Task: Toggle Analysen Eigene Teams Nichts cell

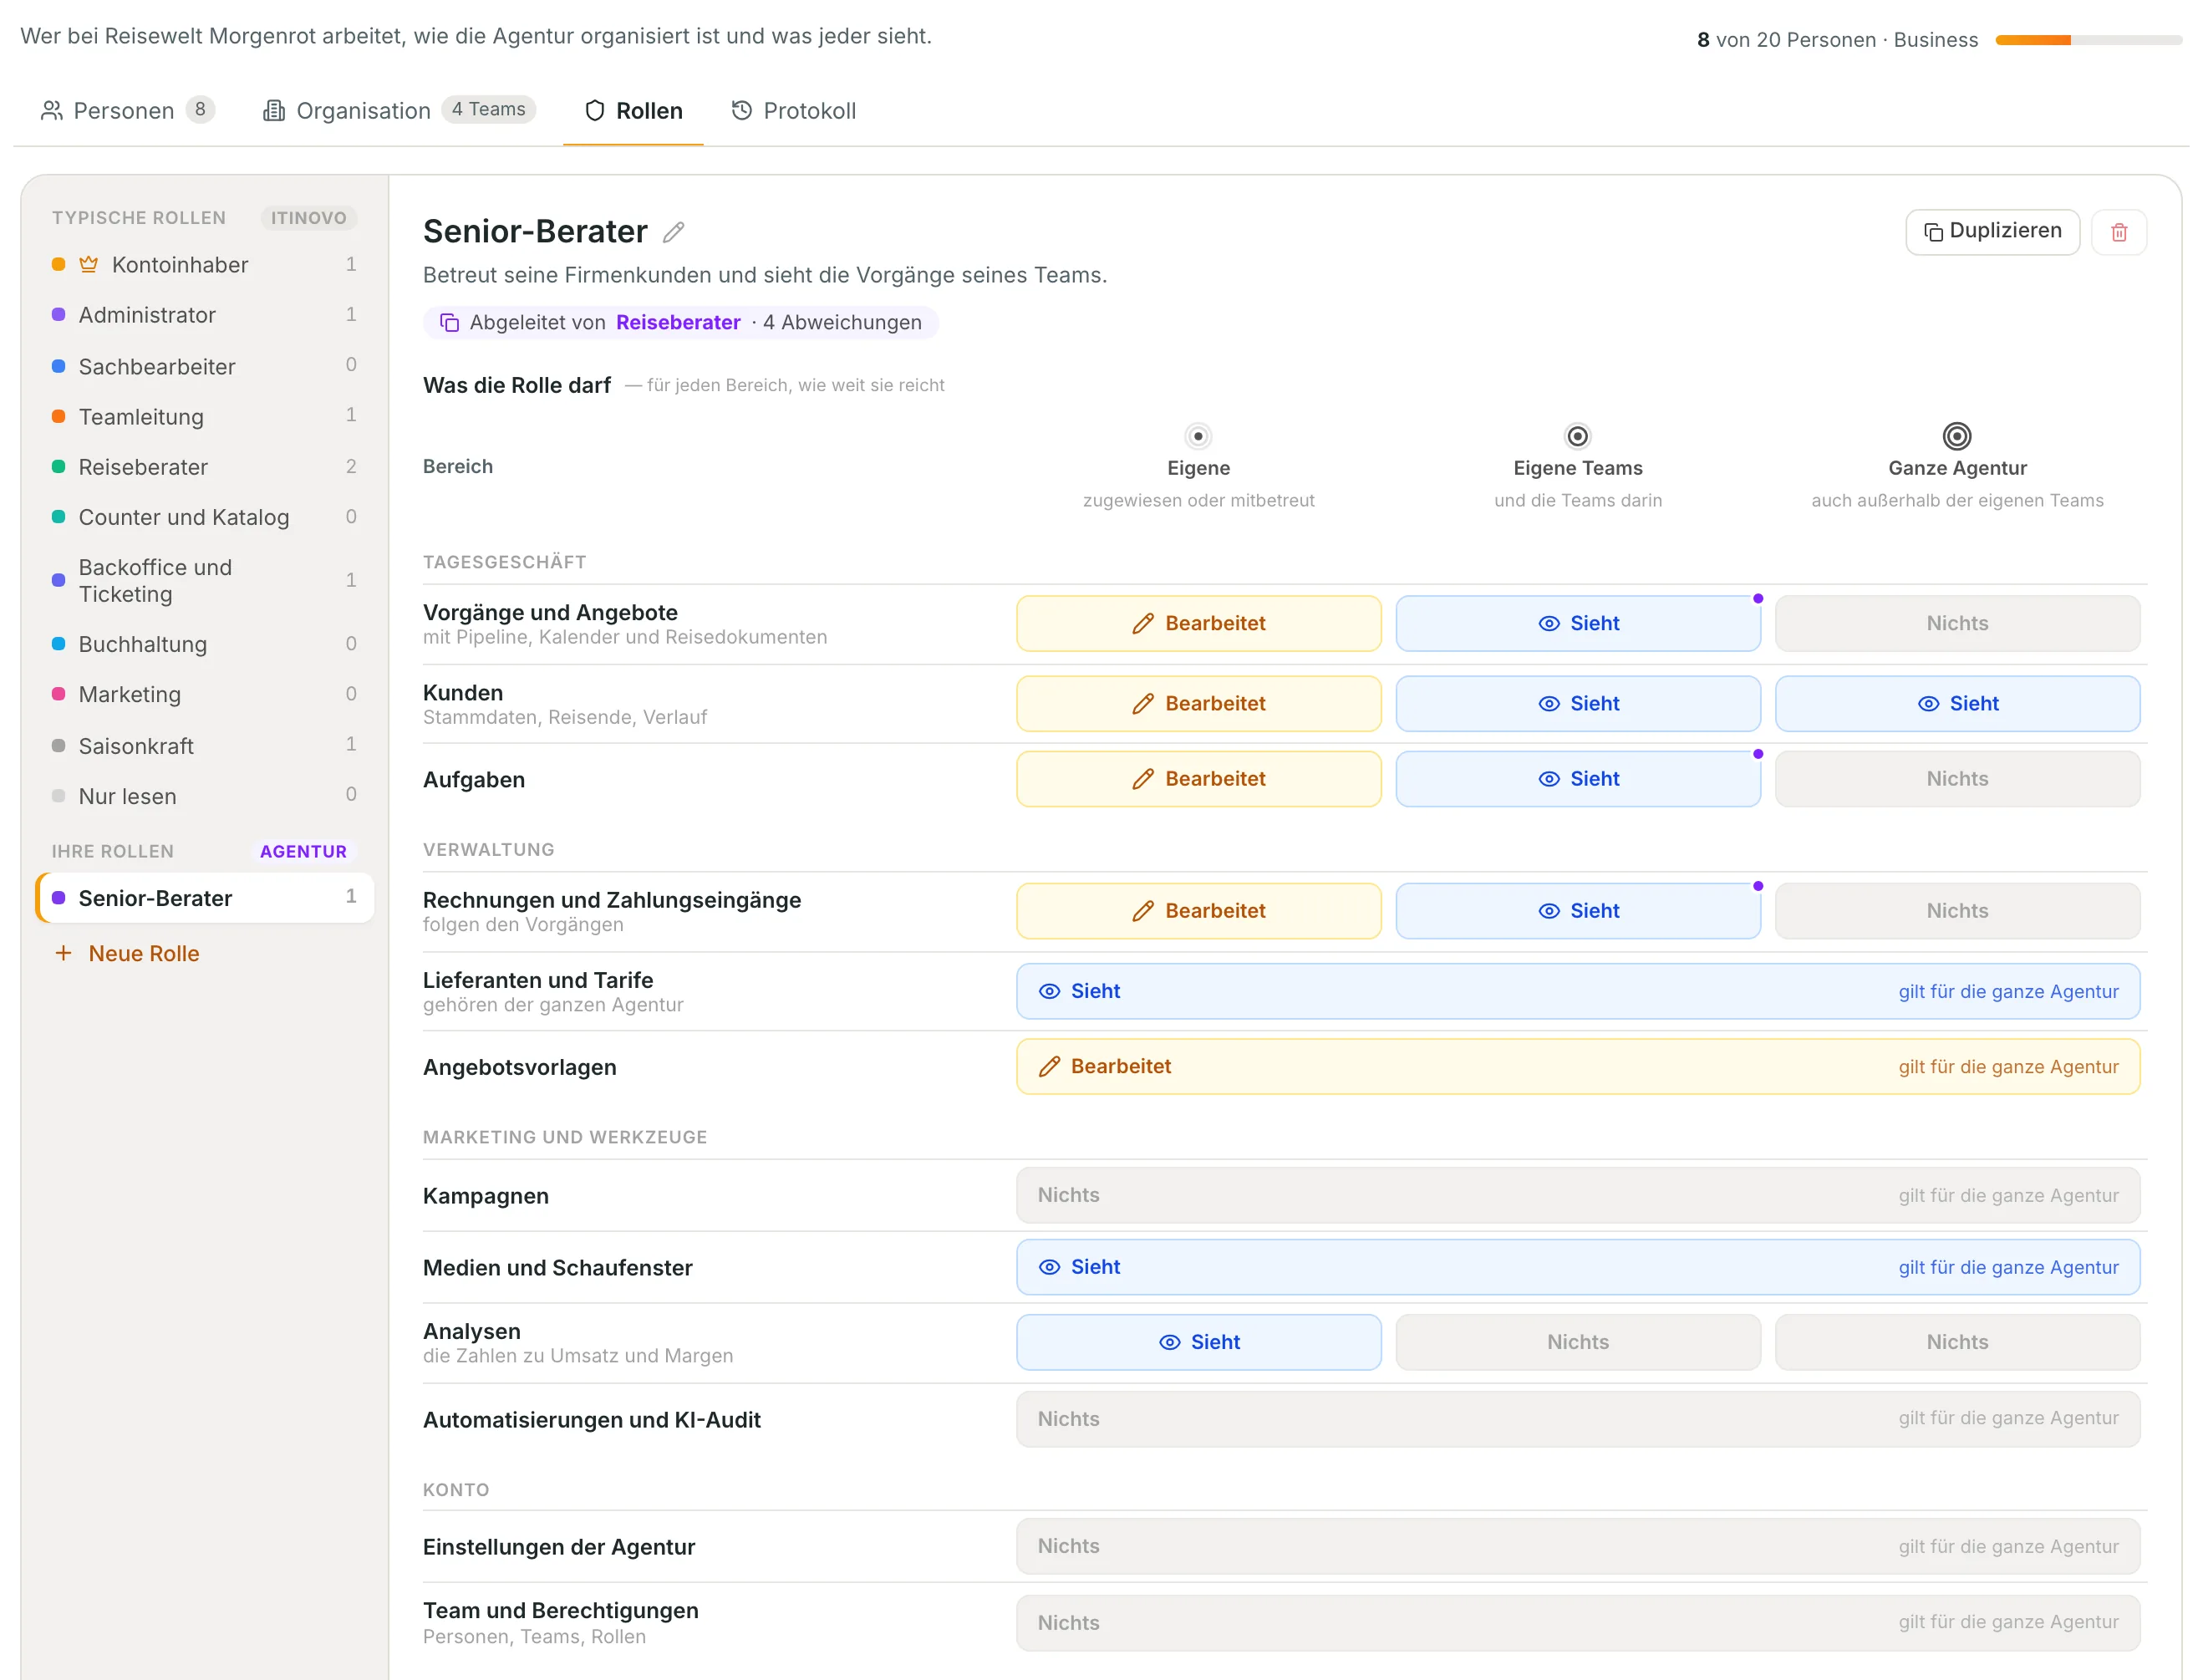Action: [1577, 1342]
